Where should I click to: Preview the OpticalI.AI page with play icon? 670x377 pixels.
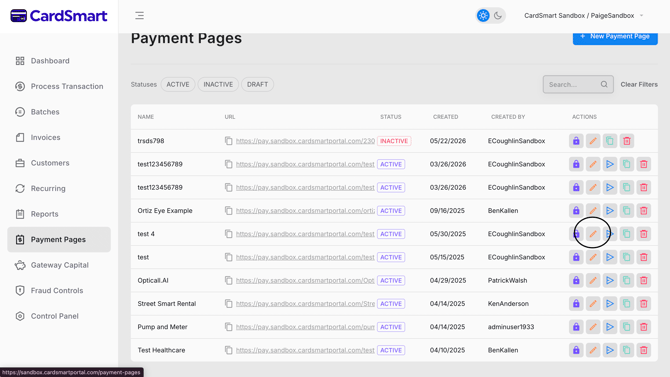click(x=610, y=280)
